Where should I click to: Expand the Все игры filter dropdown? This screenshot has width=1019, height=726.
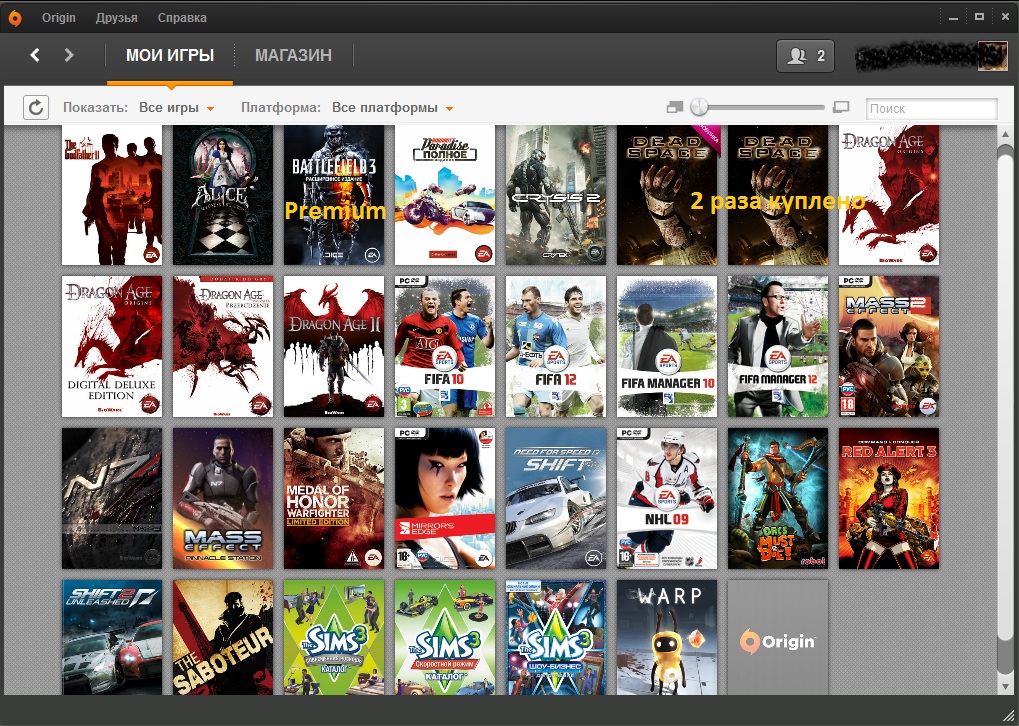(176, 108)
